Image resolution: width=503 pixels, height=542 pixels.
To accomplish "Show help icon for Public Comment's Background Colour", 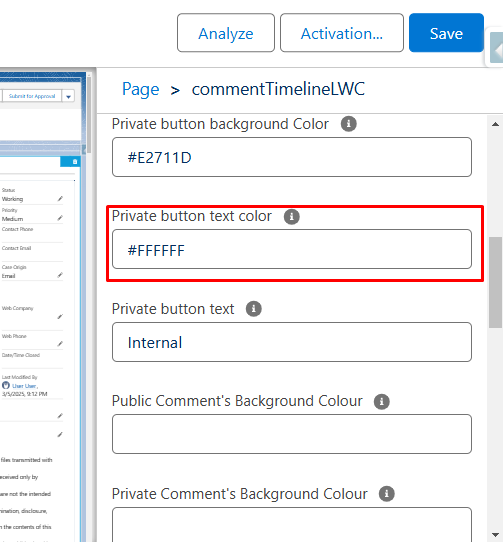I will pos(382,402).
